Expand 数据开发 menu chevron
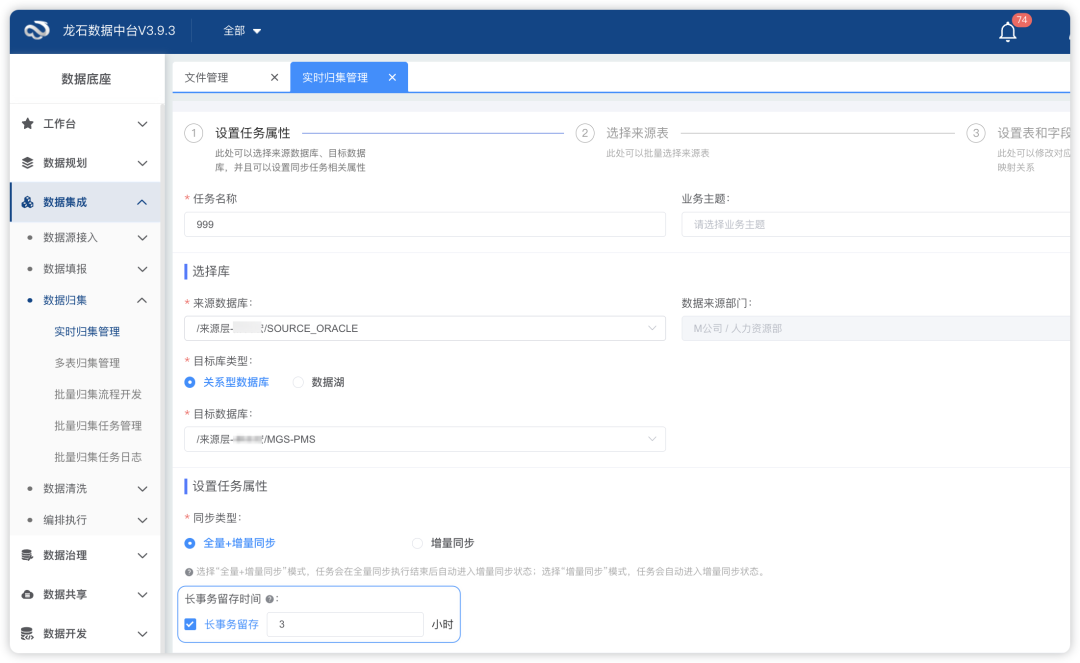 coord(142,634)
